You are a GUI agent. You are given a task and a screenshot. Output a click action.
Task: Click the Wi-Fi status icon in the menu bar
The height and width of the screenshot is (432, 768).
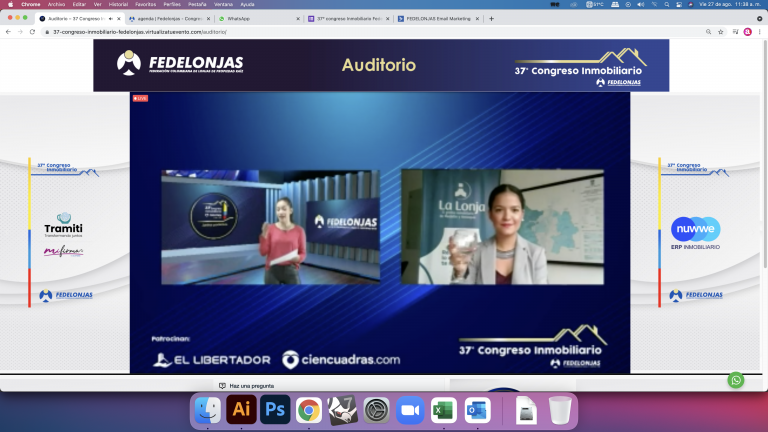654,4
